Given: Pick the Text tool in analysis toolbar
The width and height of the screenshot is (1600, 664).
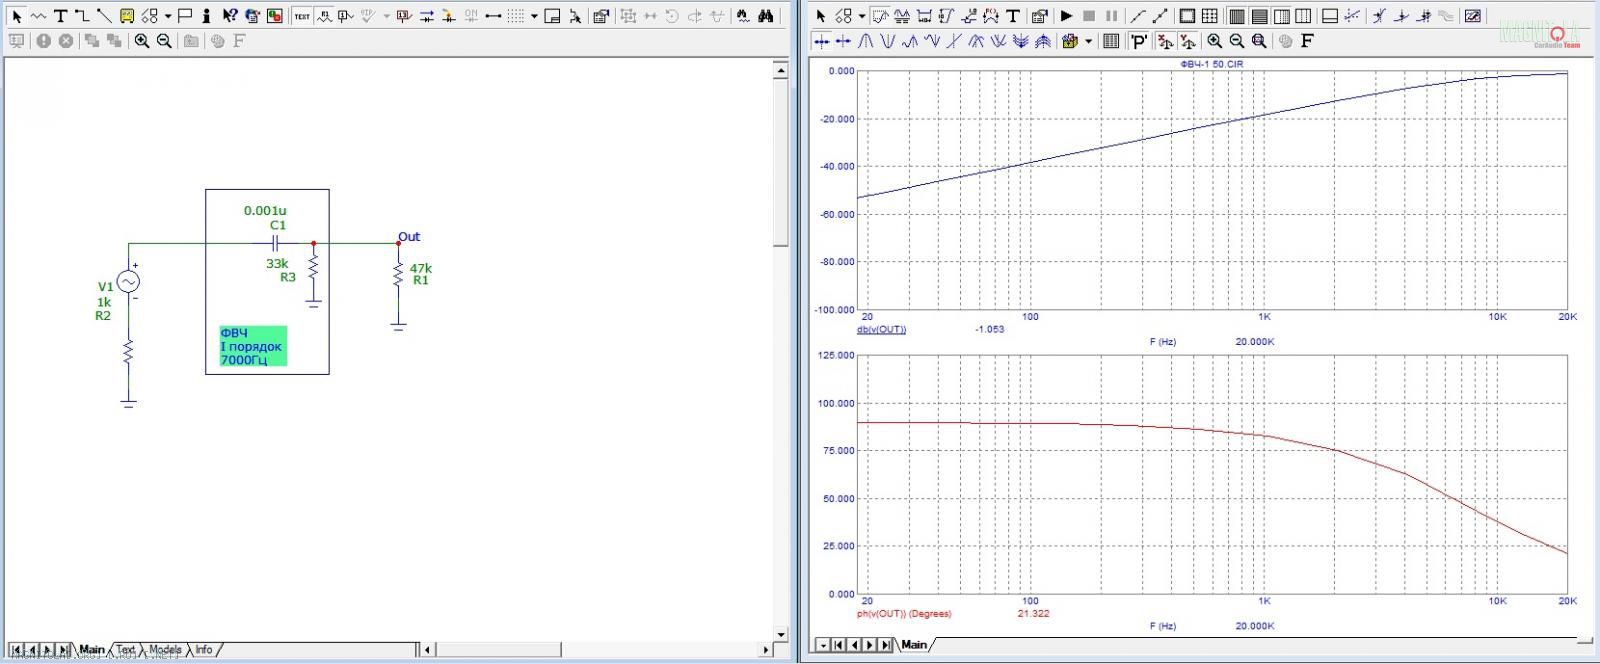Looking at the screenshot, I should tap(1013, 16).
